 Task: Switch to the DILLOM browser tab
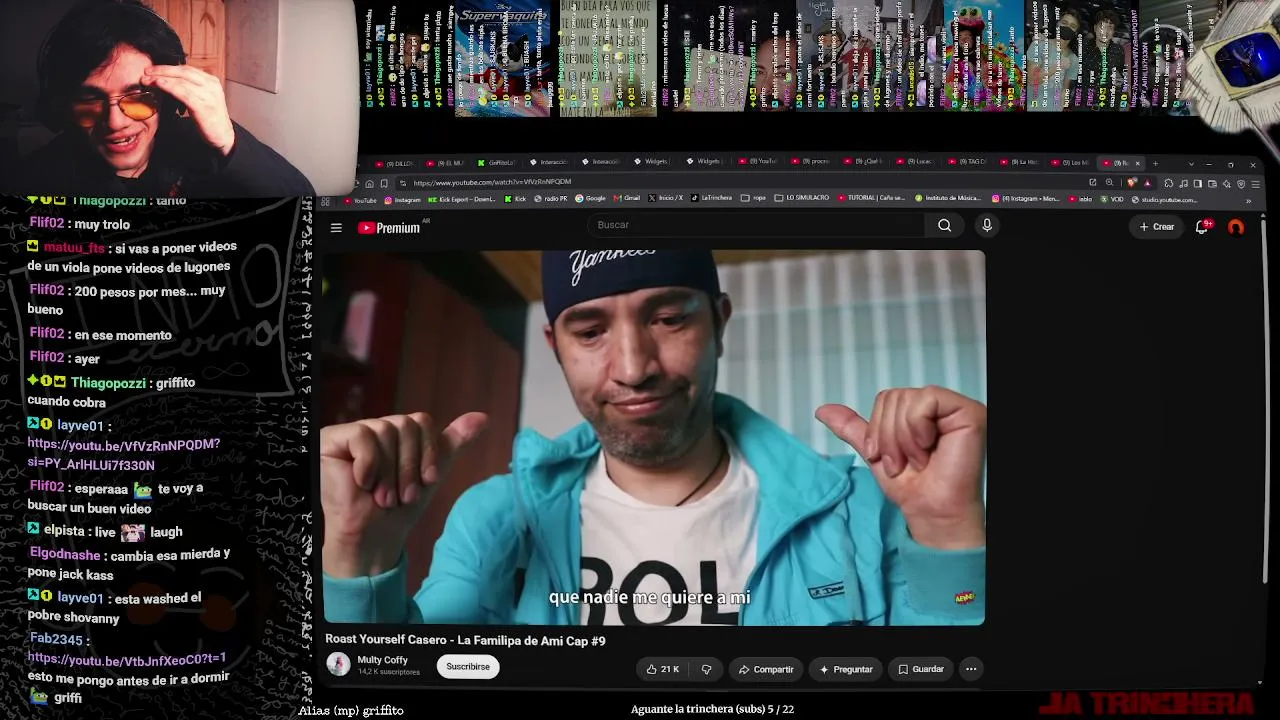tap(394, 163)
